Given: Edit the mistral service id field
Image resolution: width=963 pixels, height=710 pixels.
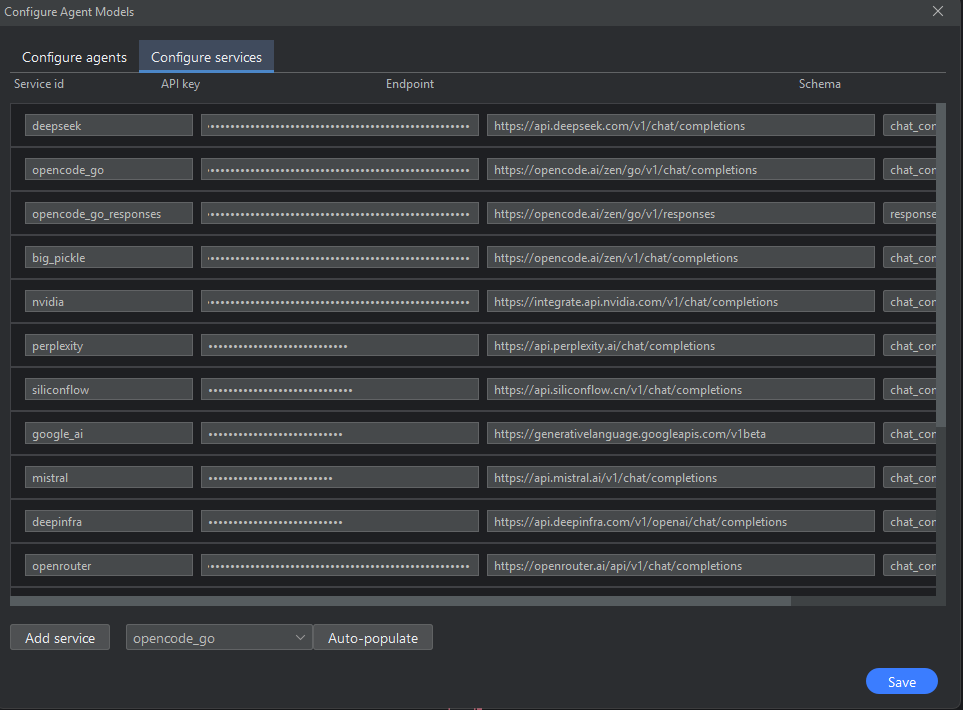Looking at the screenshot, I should (x=109, y=478).
